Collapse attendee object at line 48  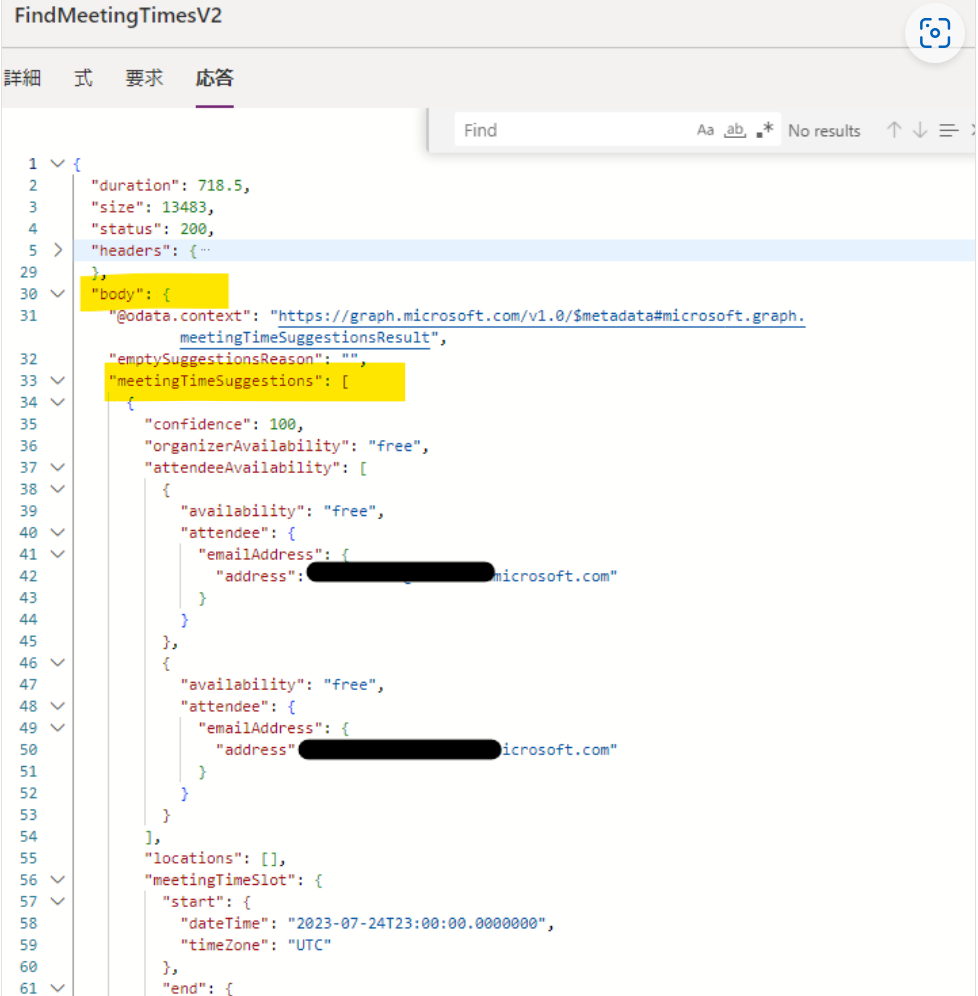58,706
